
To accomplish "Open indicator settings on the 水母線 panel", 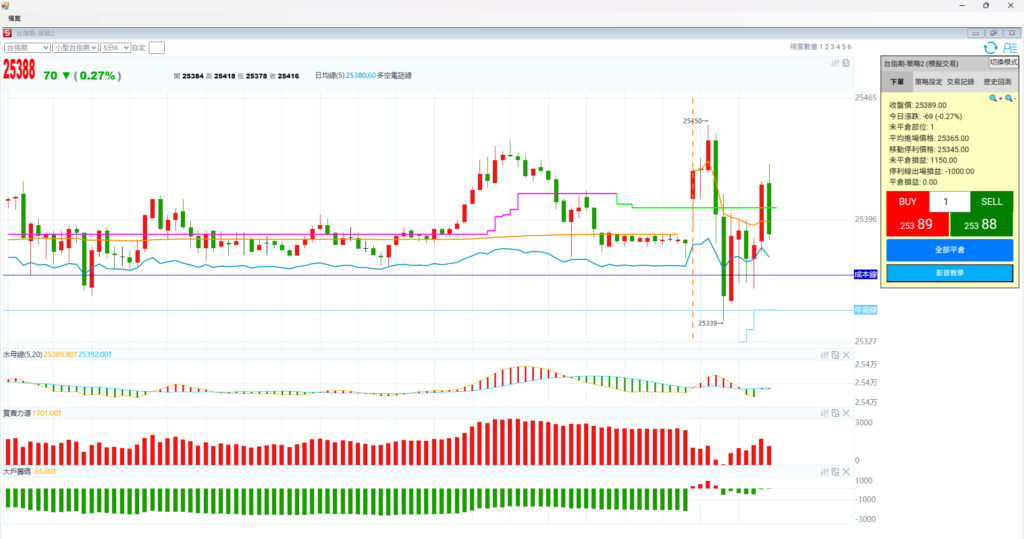I will (x=823, y=355).
